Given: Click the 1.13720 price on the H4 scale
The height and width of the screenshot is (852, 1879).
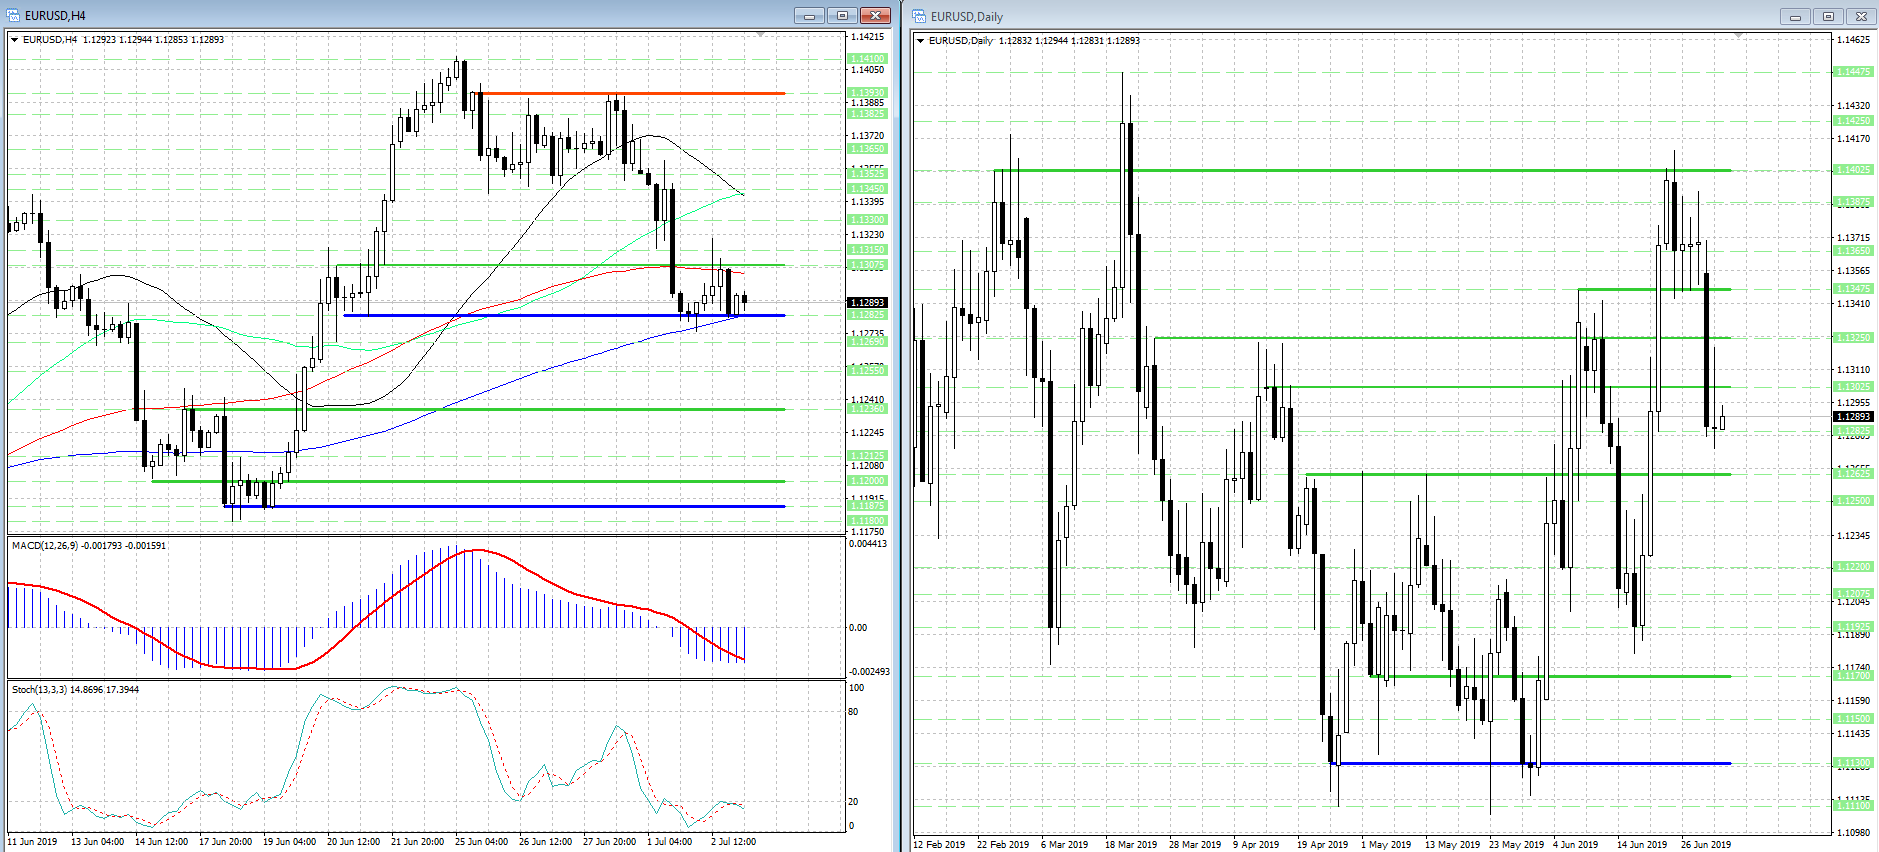Looking at the screenshot, I should point(867,136).
